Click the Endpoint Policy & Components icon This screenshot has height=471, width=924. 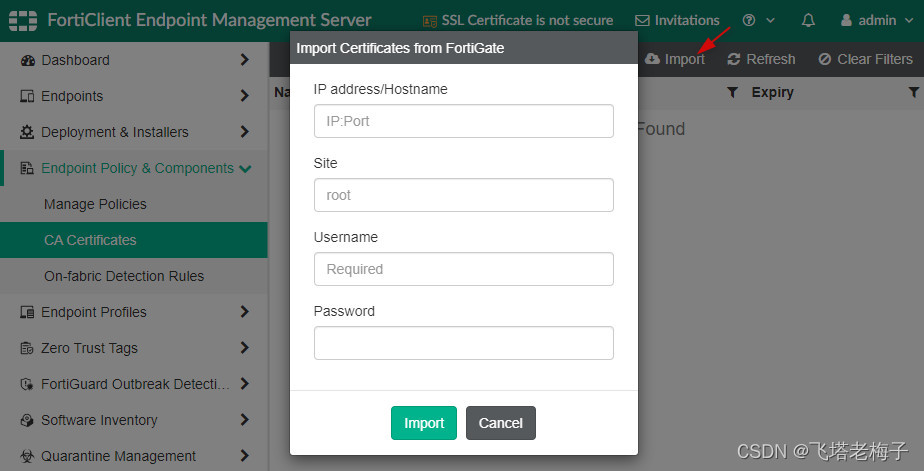click(x=27, y=168)
